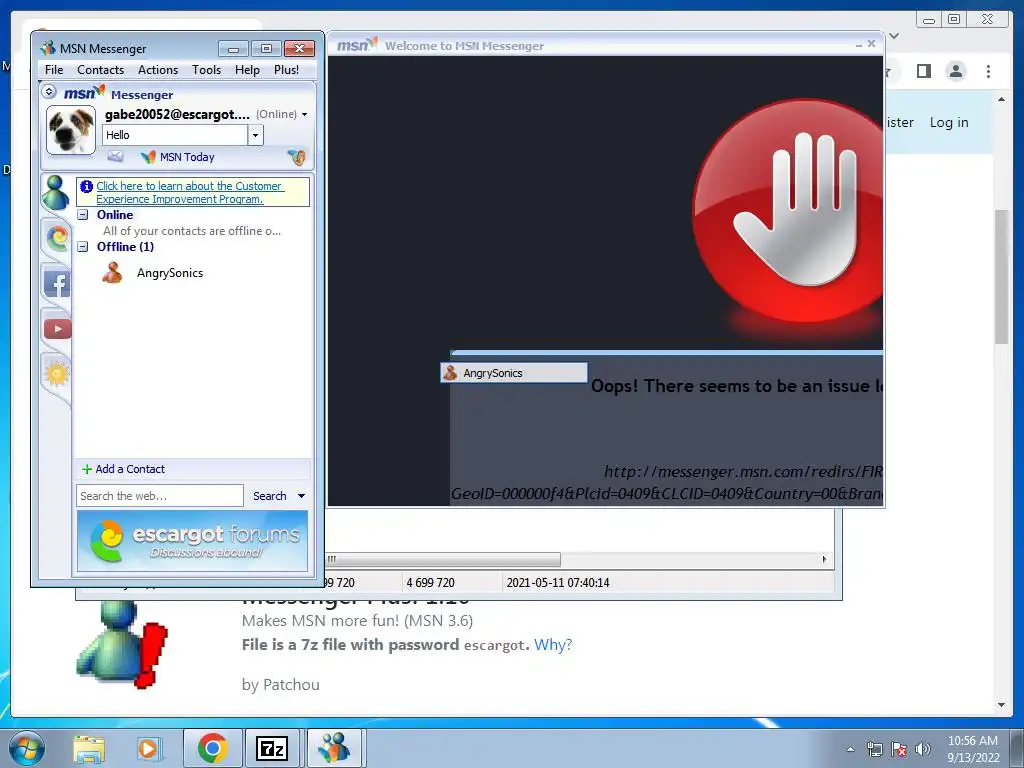The image size is (1024, 768).
Task: Click the browser vertical scrollbar thumb
Action: (x=1001, y=277)
